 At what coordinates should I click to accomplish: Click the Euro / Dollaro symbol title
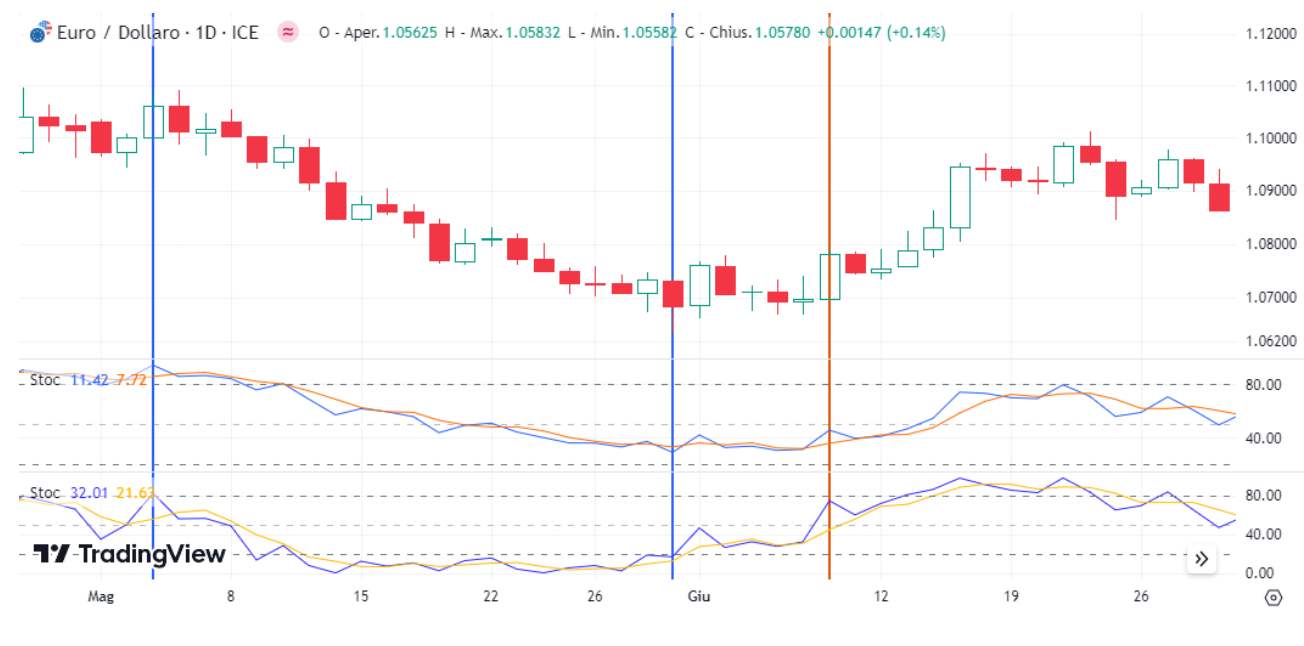coord(158,32)
